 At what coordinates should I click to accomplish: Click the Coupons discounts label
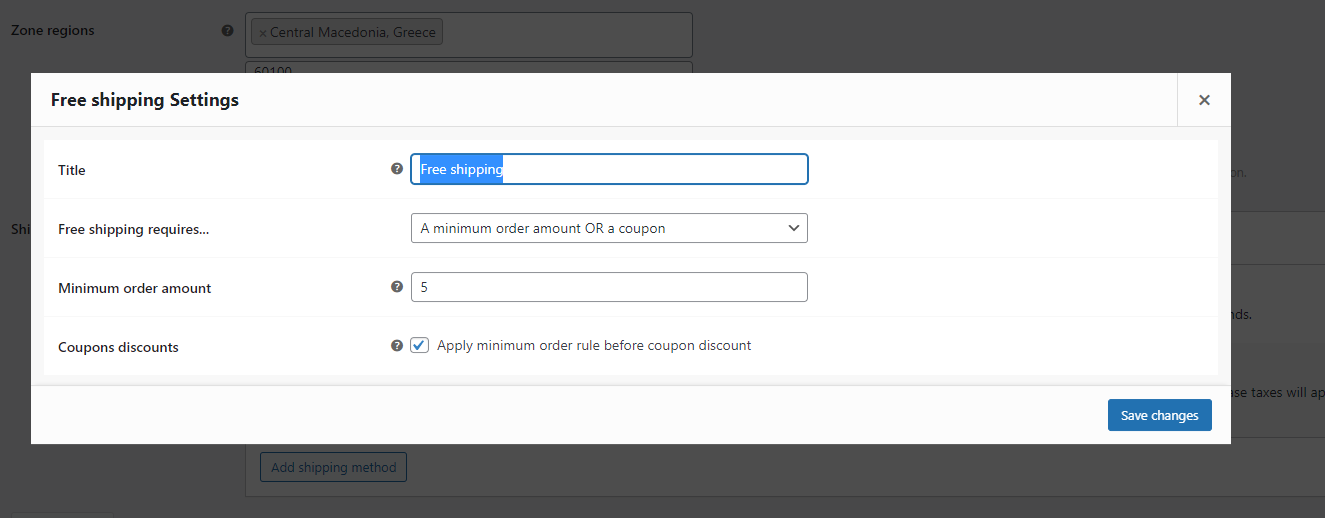click(x=118, y=347)
